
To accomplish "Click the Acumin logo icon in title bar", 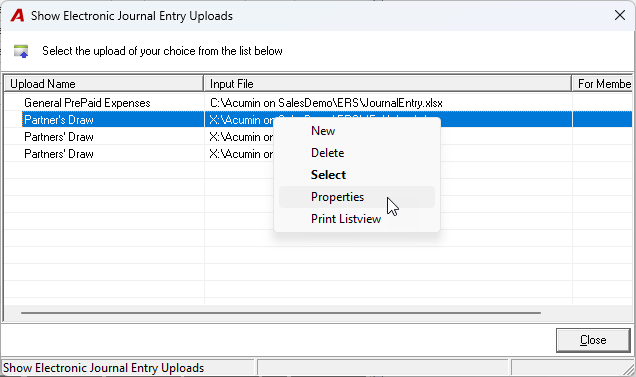I will (17, 16).
